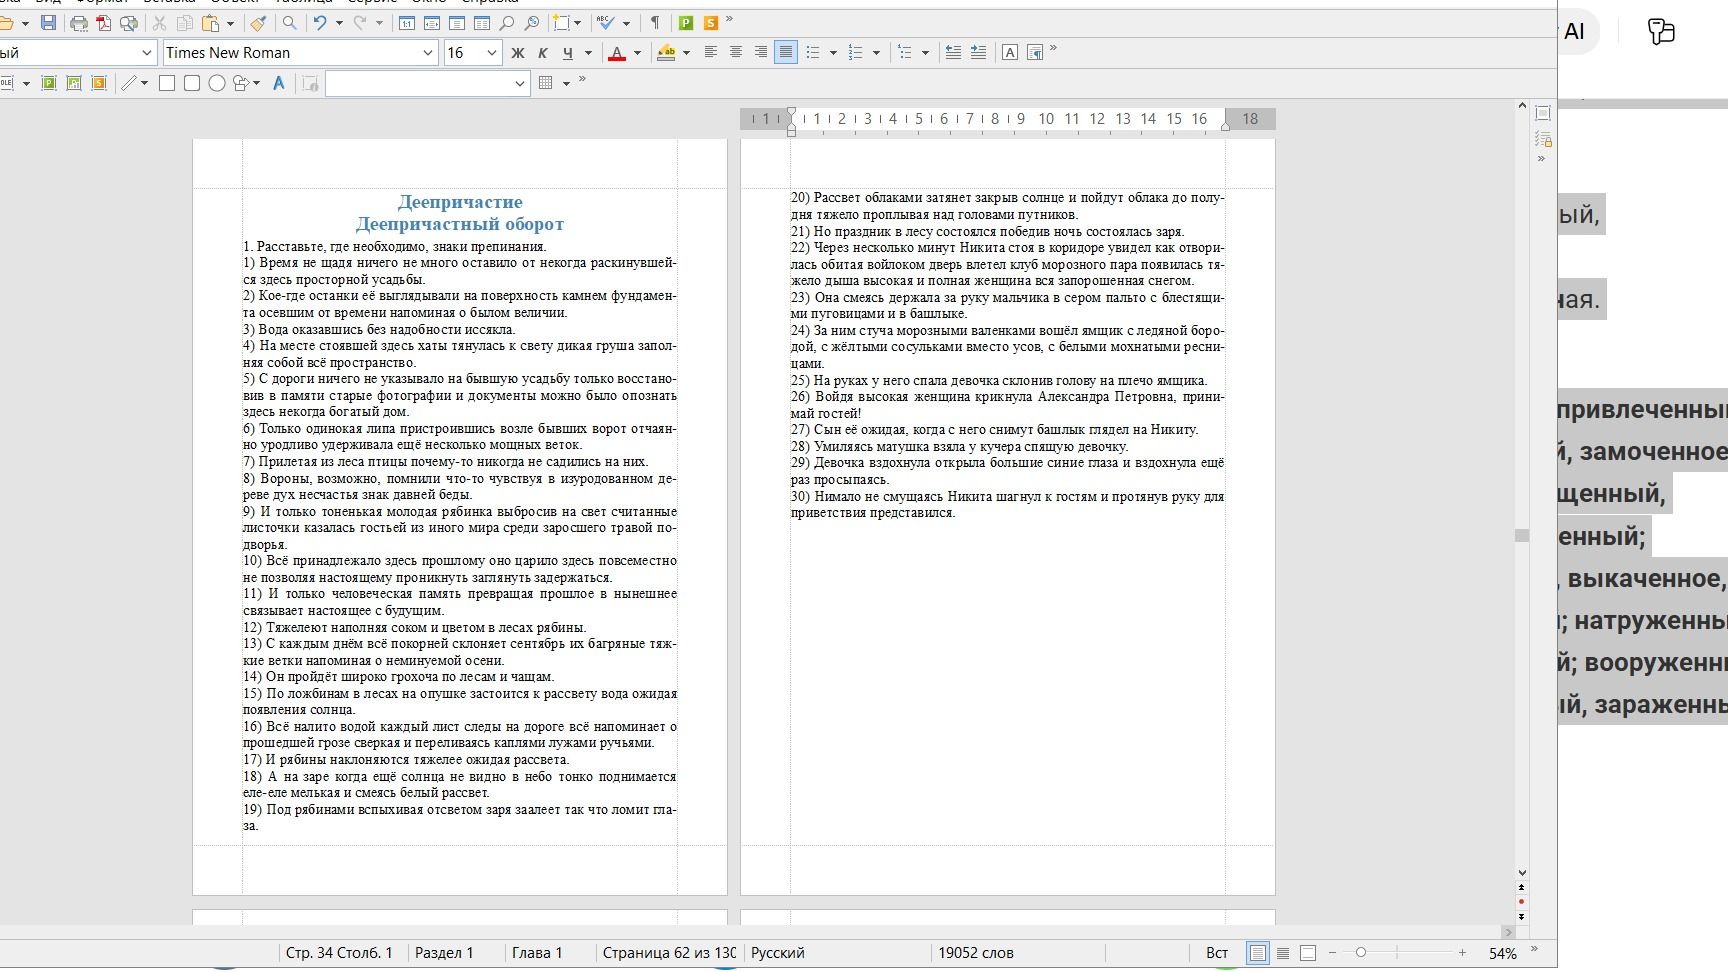The height and width of the screenshot is (972, 1728).
Task: Center the paragraph text
Action: pos(736,52)
